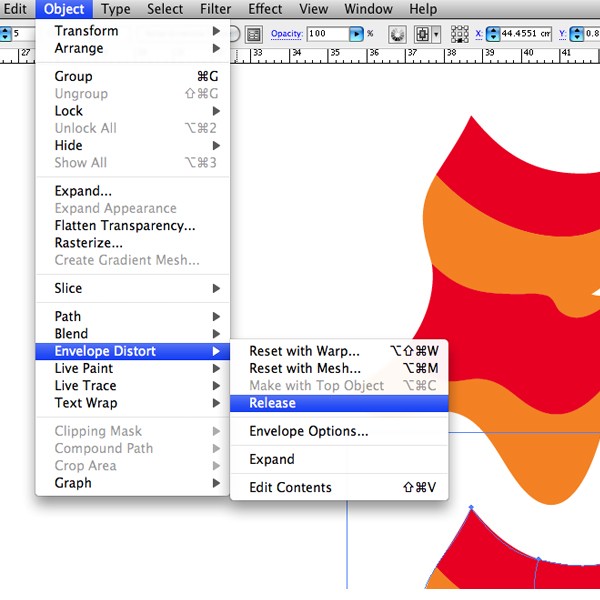Choose Envelope Options... in the submenu

pyautogui.click(x=339, y=431)
